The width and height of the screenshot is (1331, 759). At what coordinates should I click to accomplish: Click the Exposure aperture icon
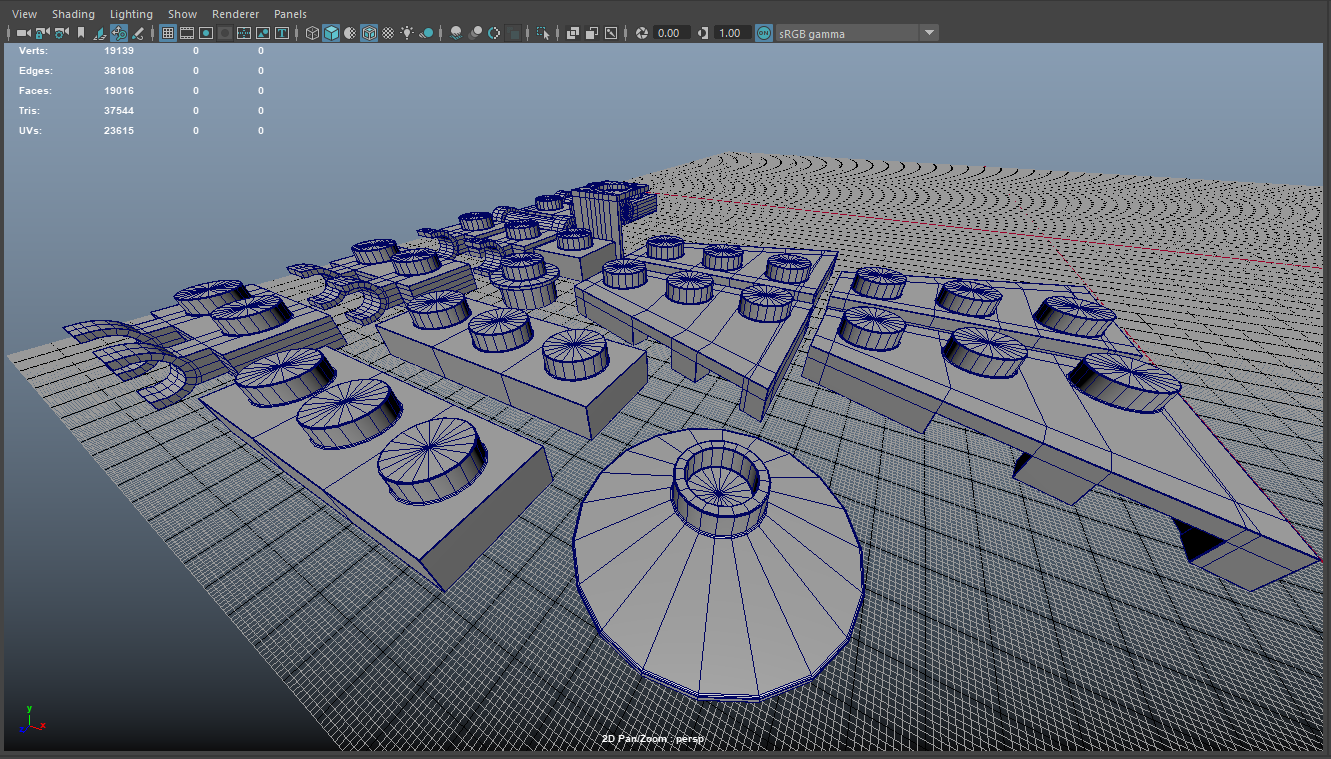point(642,33)
